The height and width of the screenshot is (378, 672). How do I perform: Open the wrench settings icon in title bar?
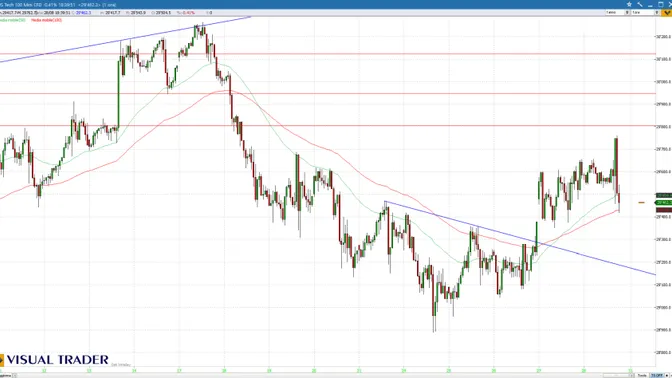coord(640,4)
